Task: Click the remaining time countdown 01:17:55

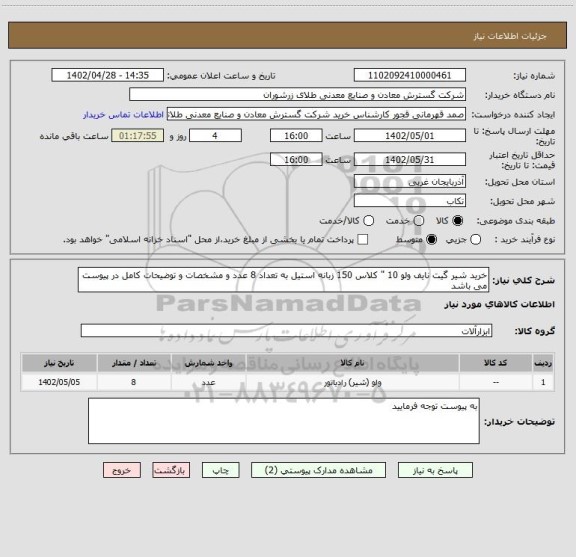Action: (x=138, y=136)
